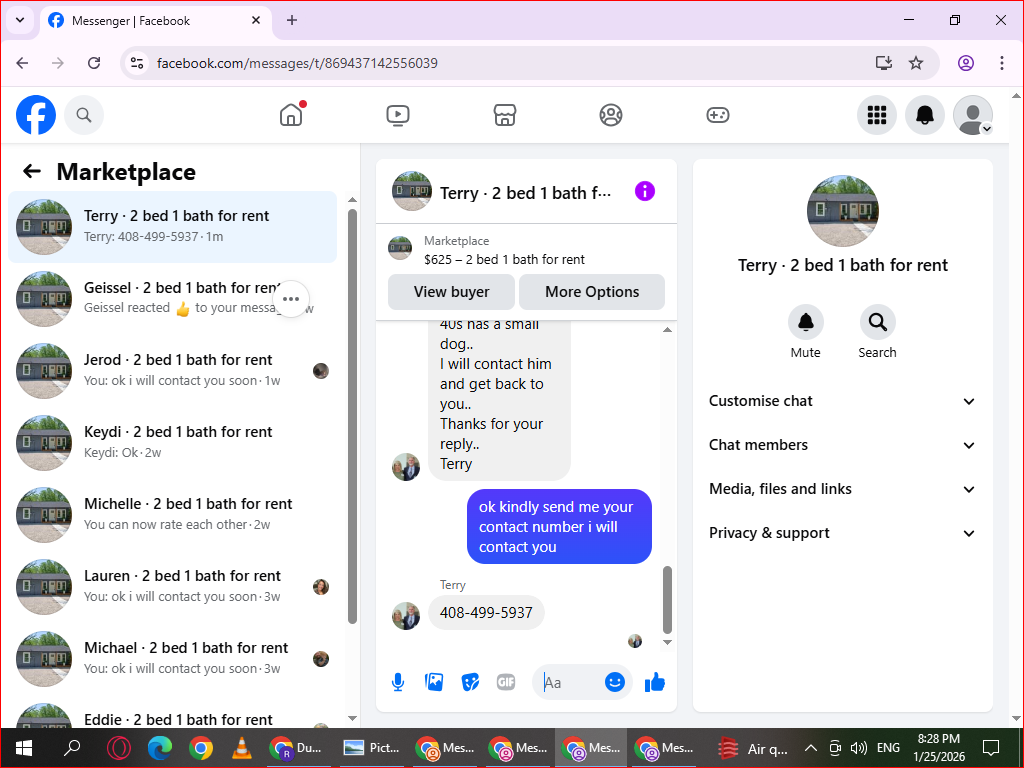The image size is (1024, 768).
Task: Open the Marketplace storefront icon
Action: pos(505,116)
